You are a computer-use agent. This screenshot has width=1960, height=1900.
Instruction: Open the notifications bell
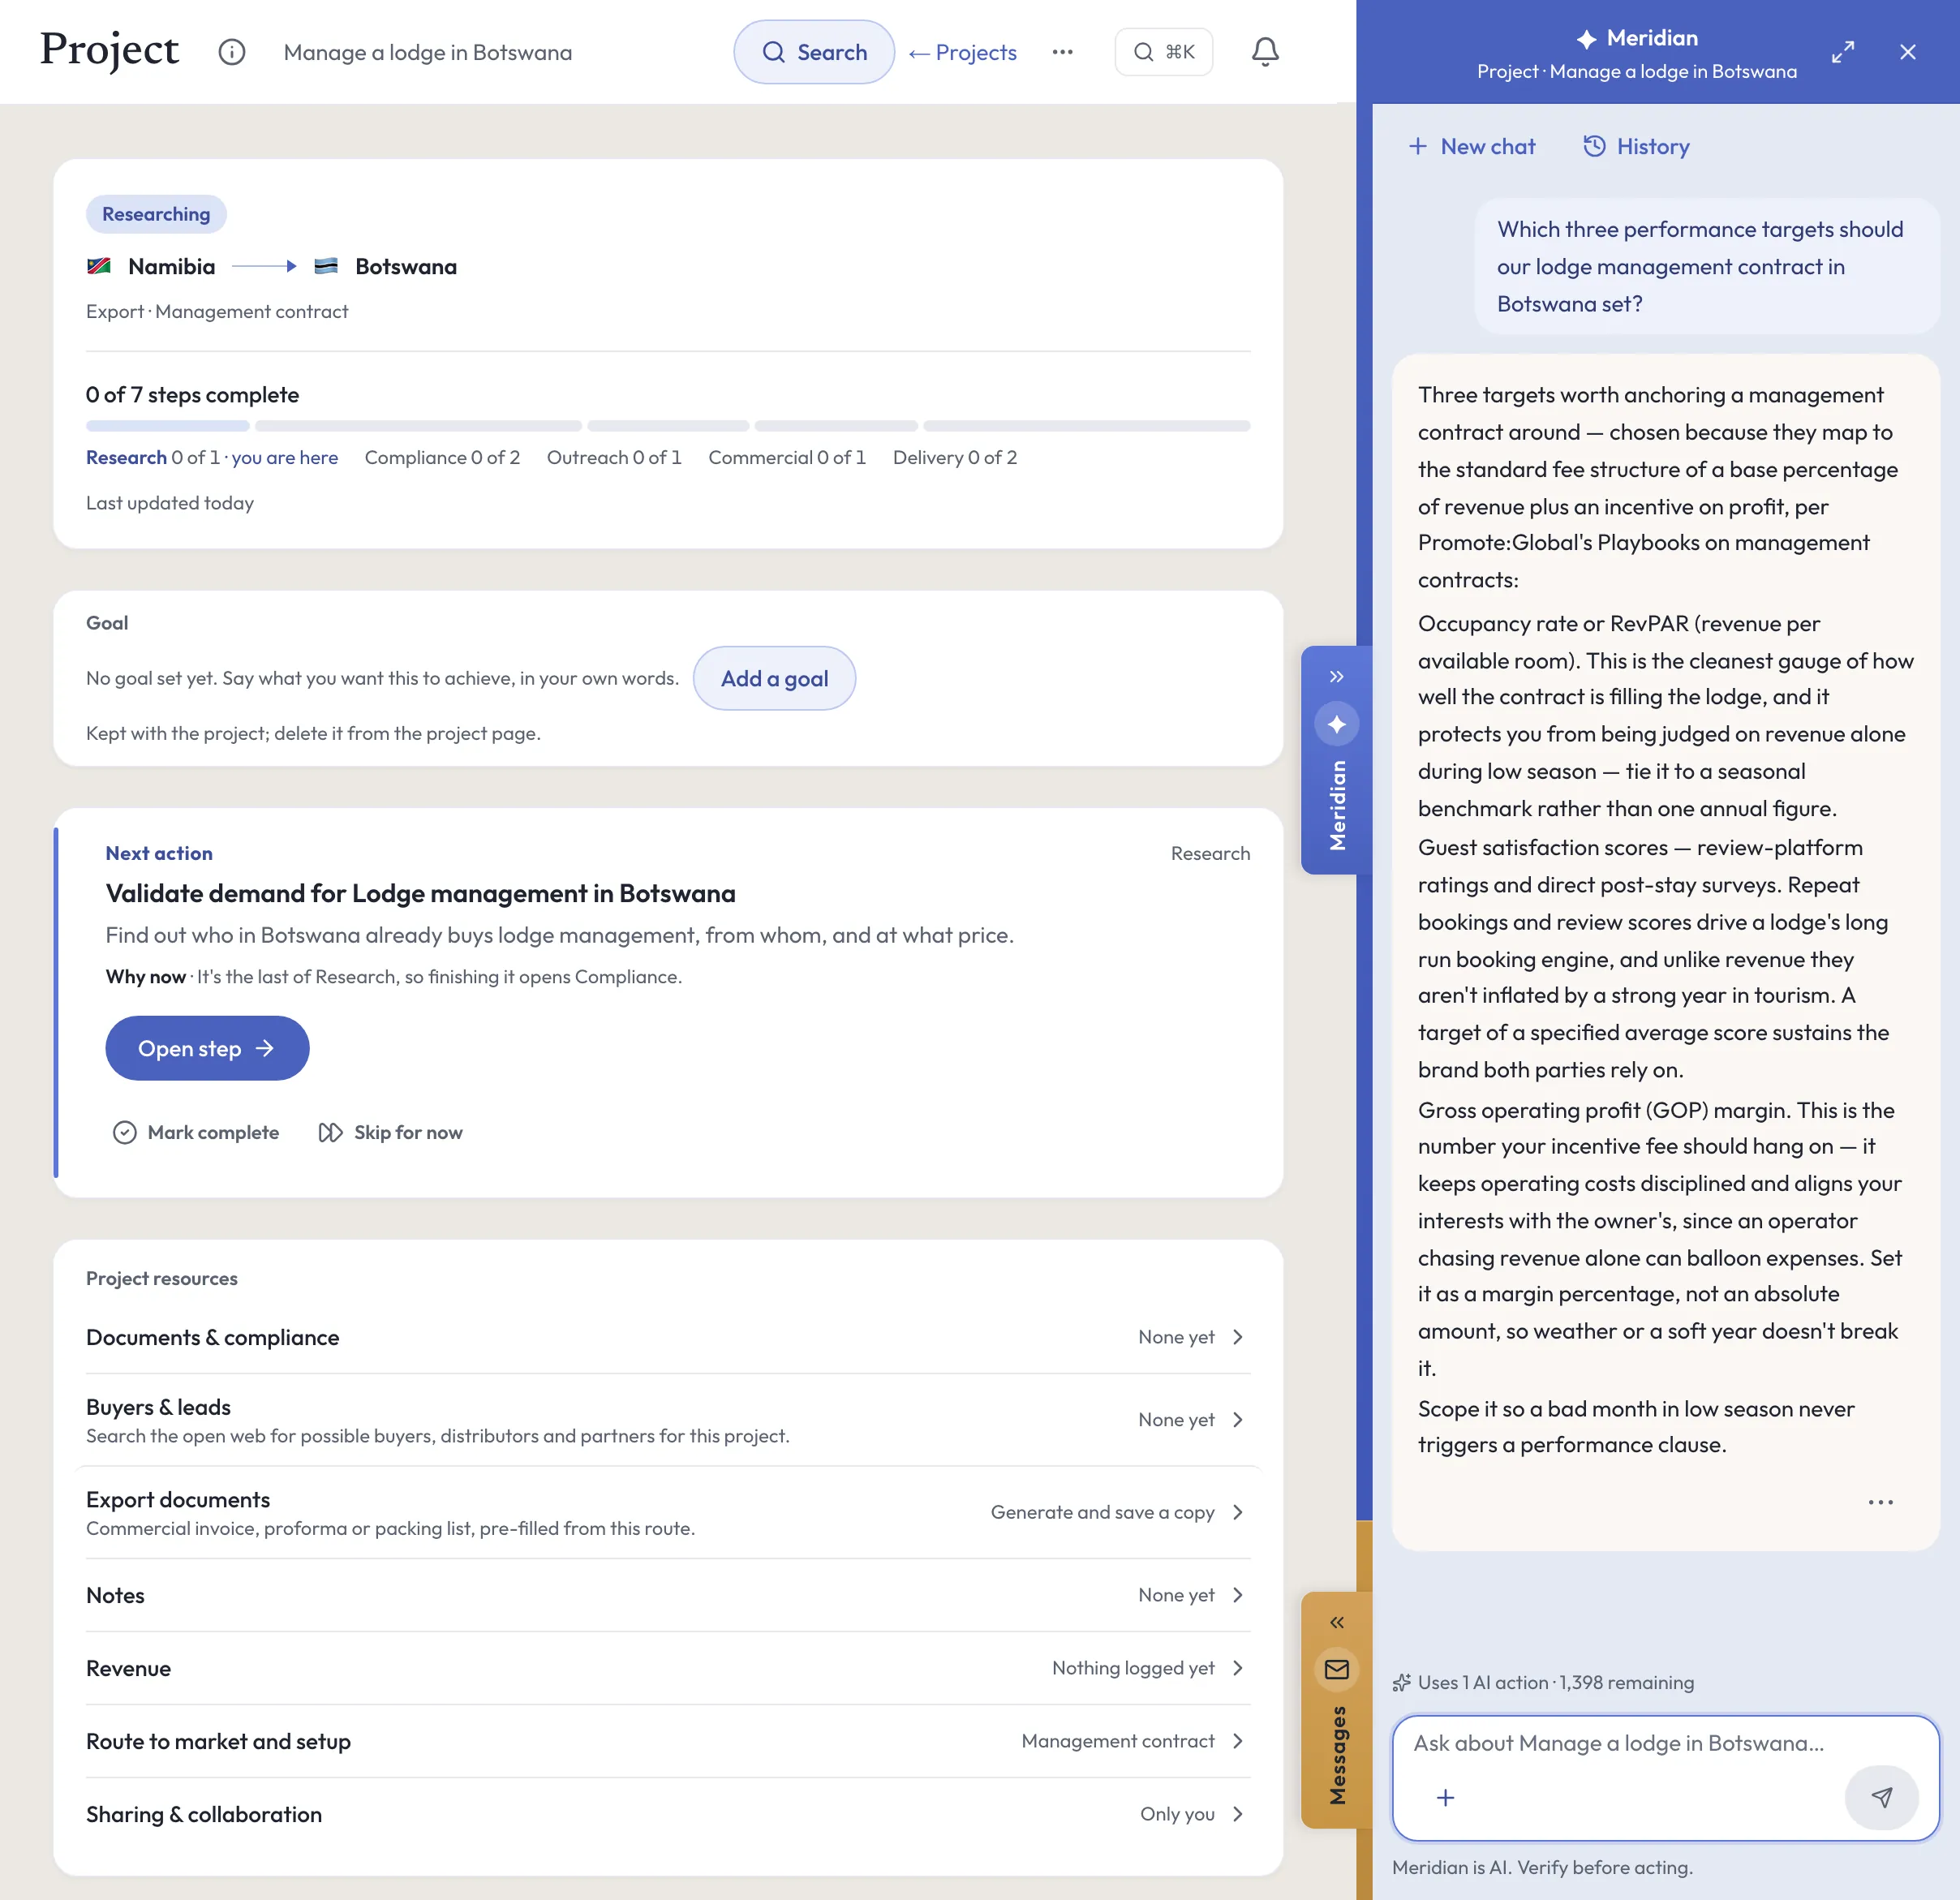click(x=1265, y=52)
